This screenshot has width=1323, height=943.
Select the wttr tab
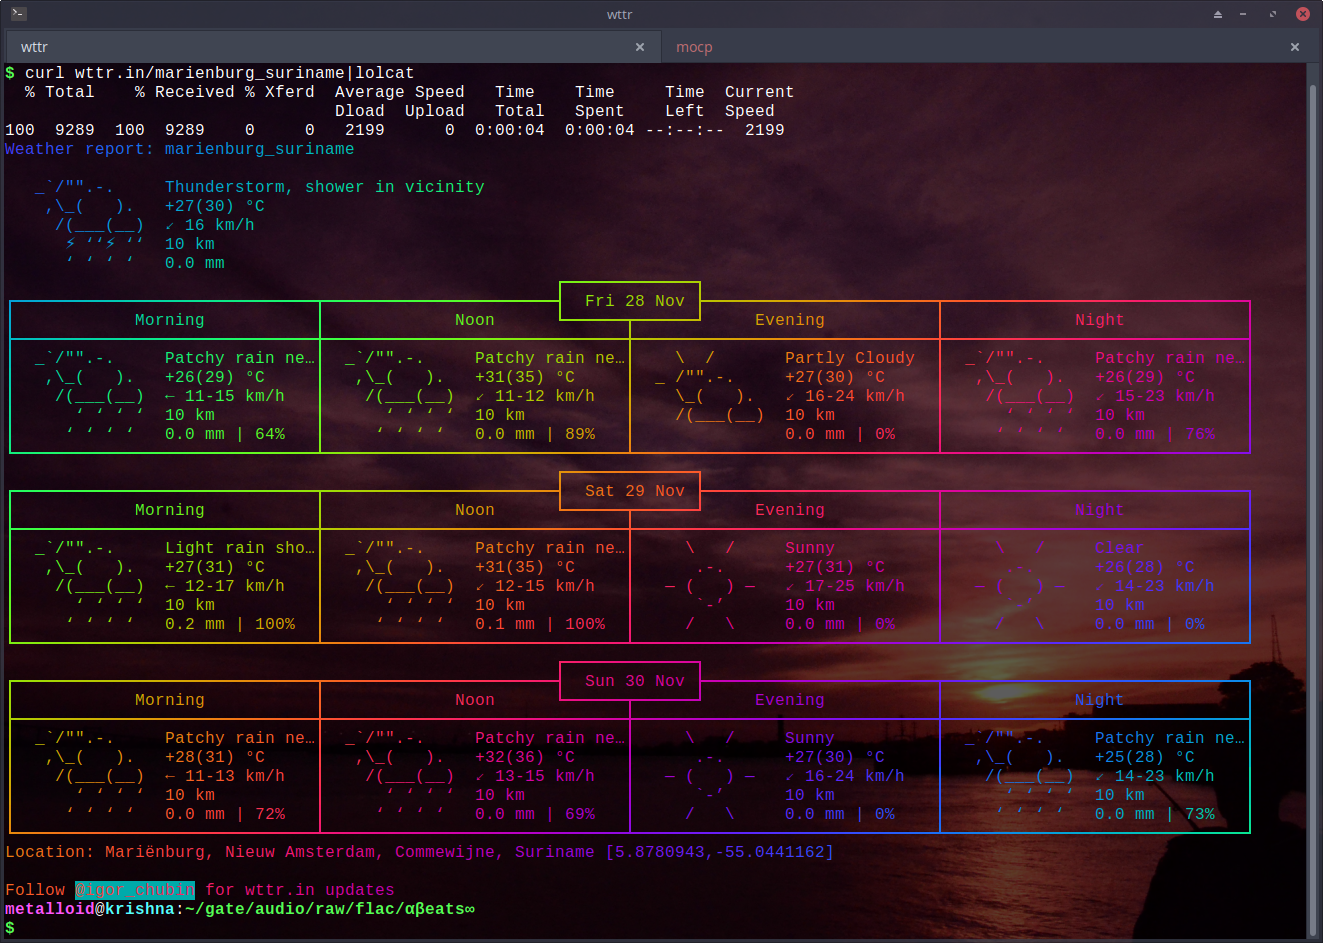coord(34,47)
